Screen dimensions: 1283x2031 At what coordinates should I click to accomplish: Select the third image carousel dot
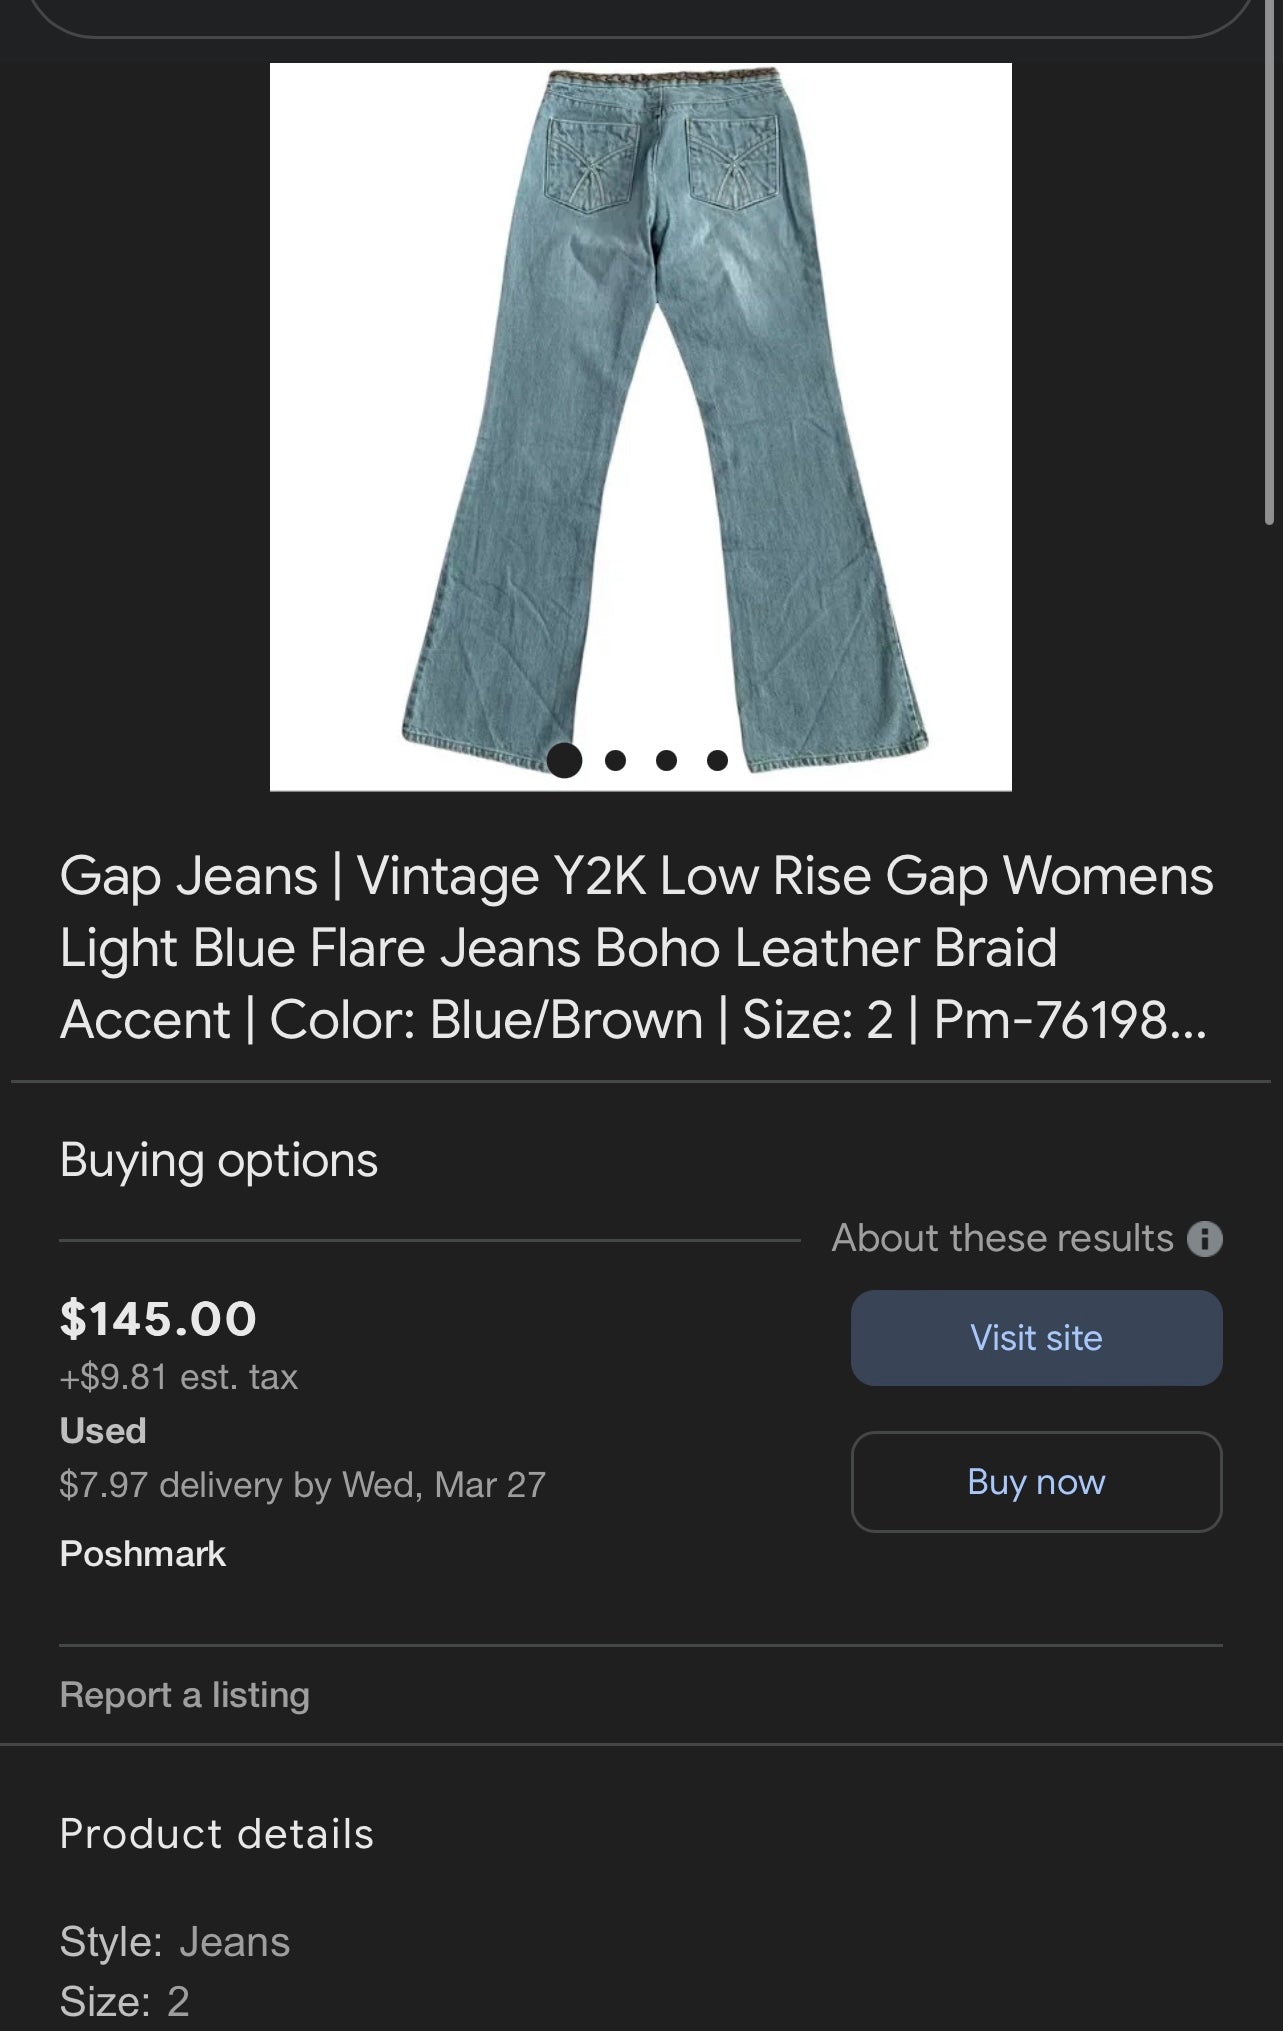point(665,760)
